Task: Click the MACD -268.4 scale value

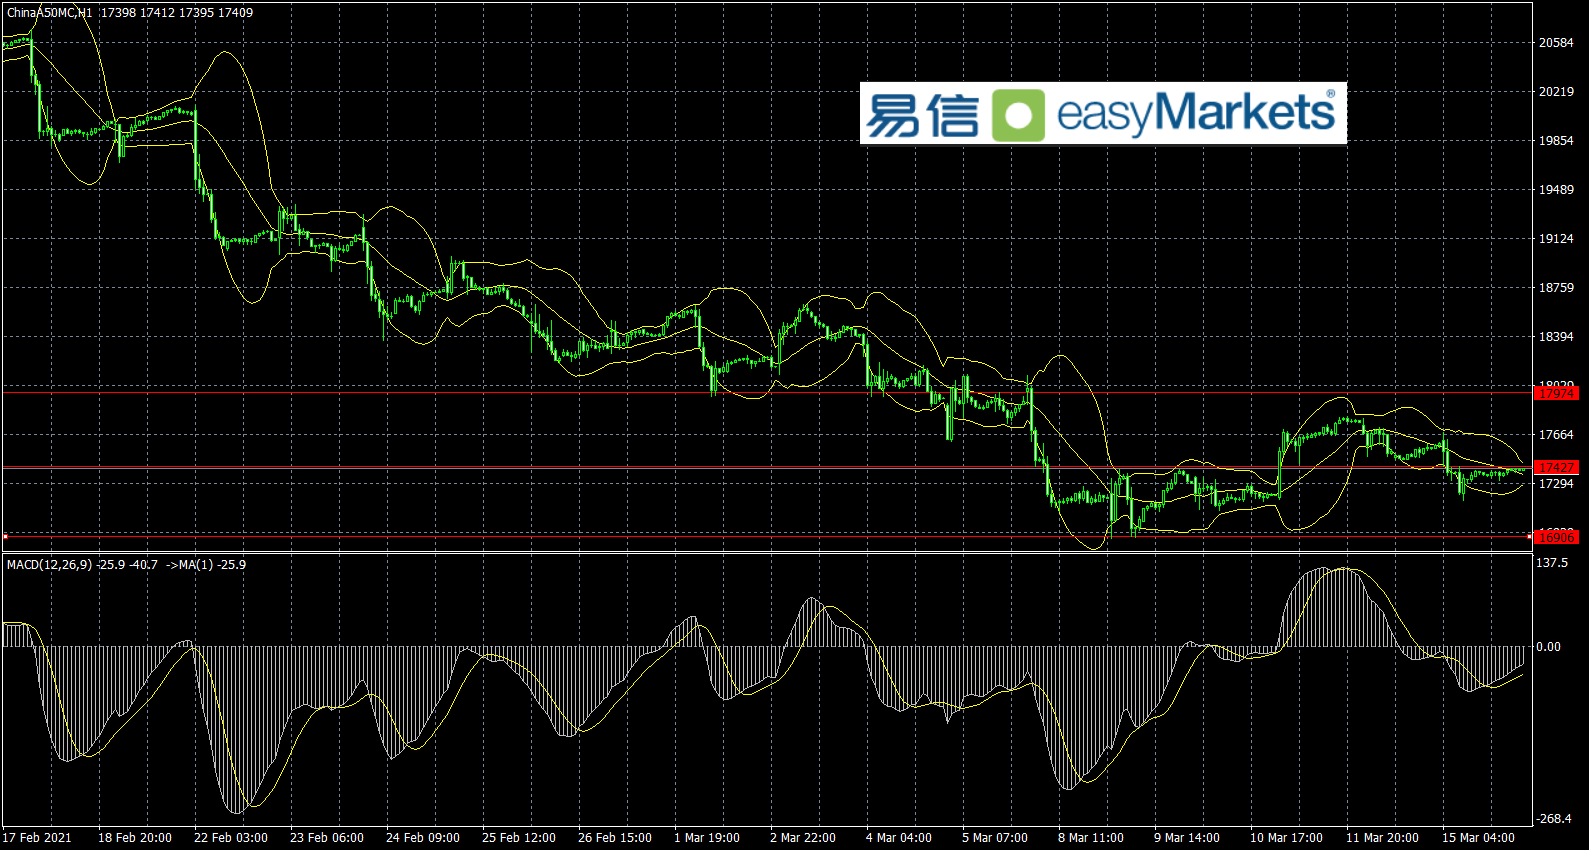Action: pyautogui.click(x=1553, y=818)
